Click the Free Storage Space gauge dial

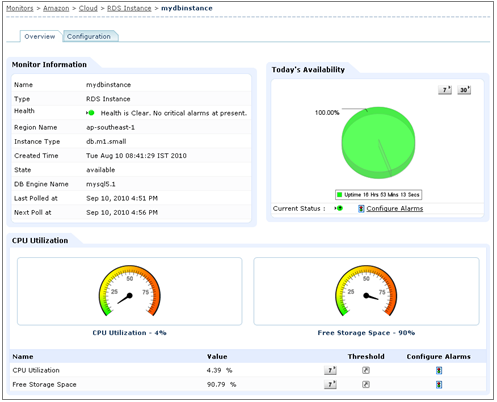[366, 291]
